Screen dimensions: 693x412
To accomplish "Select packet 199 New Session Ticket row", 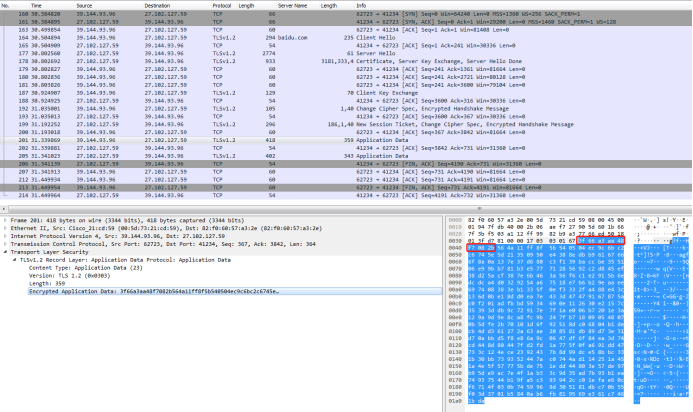I will pos(346,124).
